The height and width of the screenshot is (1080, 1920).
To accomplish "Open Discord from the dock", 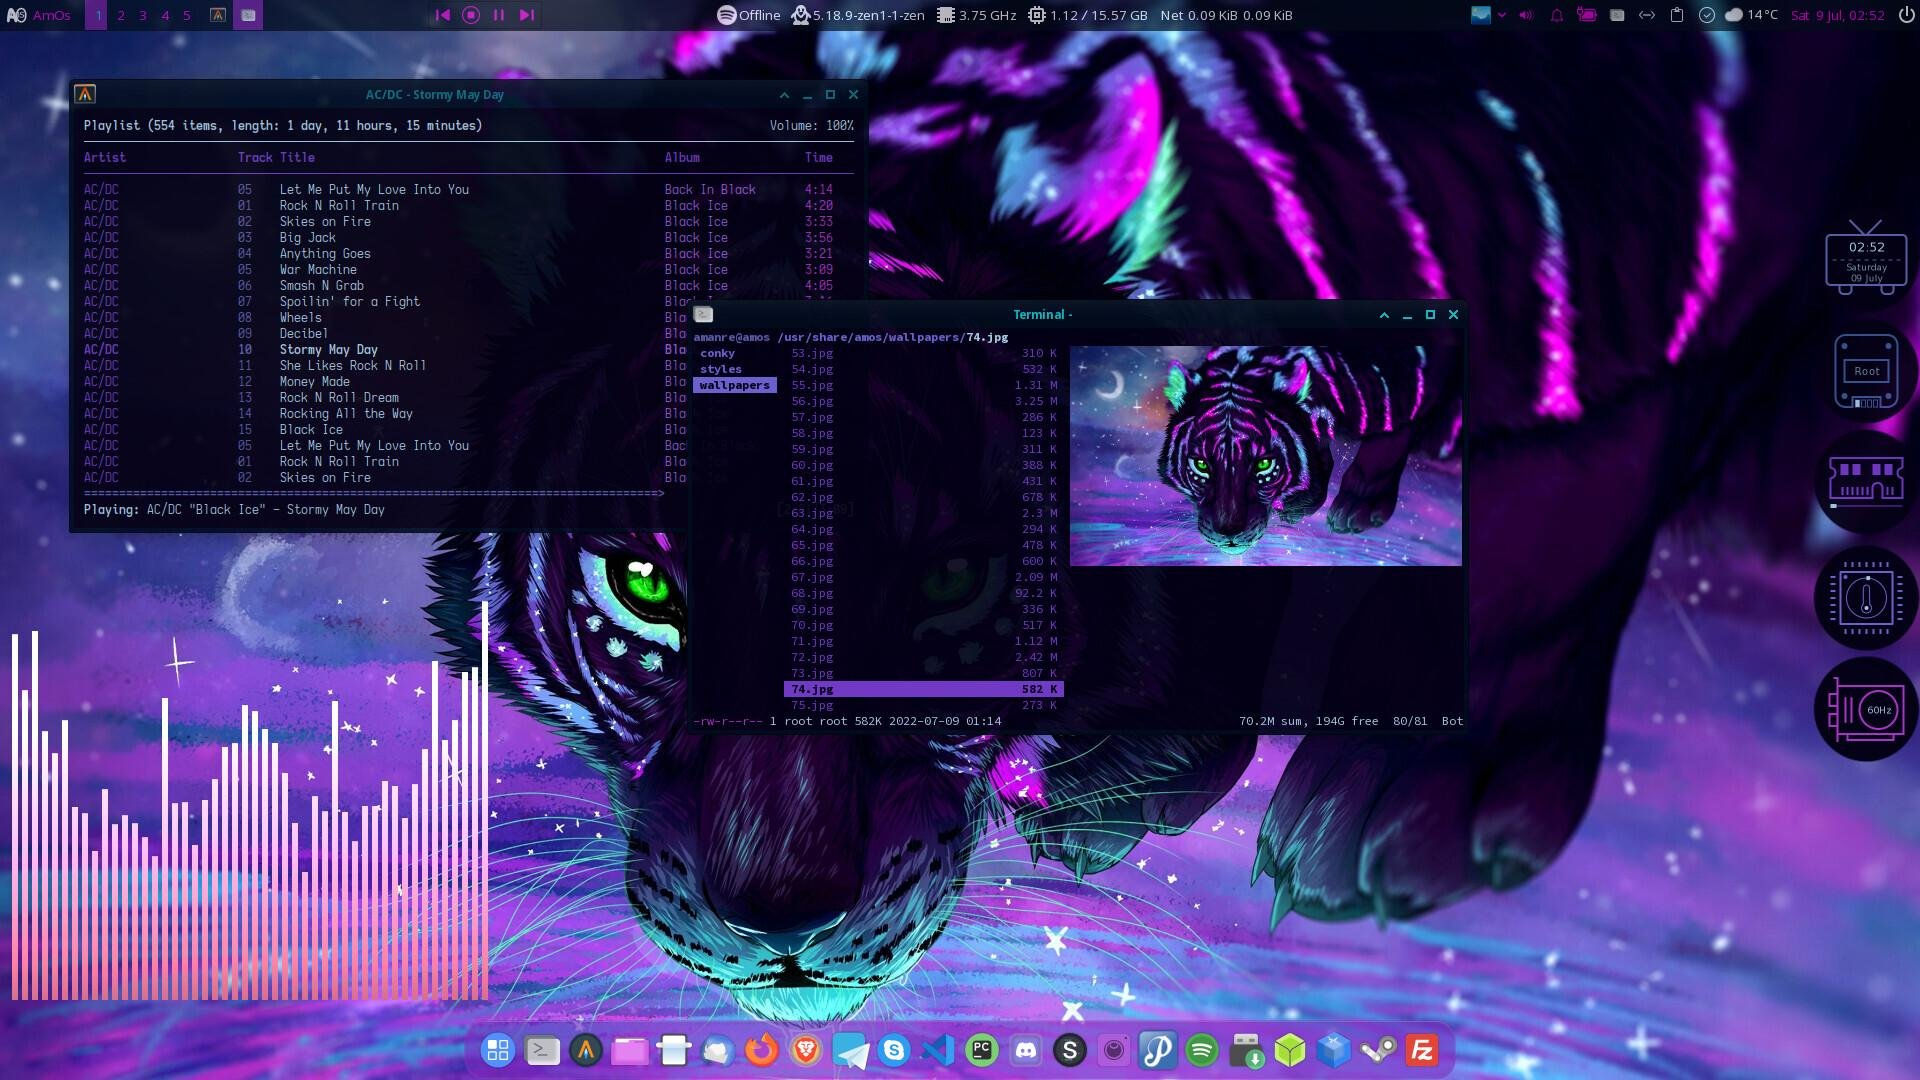I will tap(1026, 1050).
